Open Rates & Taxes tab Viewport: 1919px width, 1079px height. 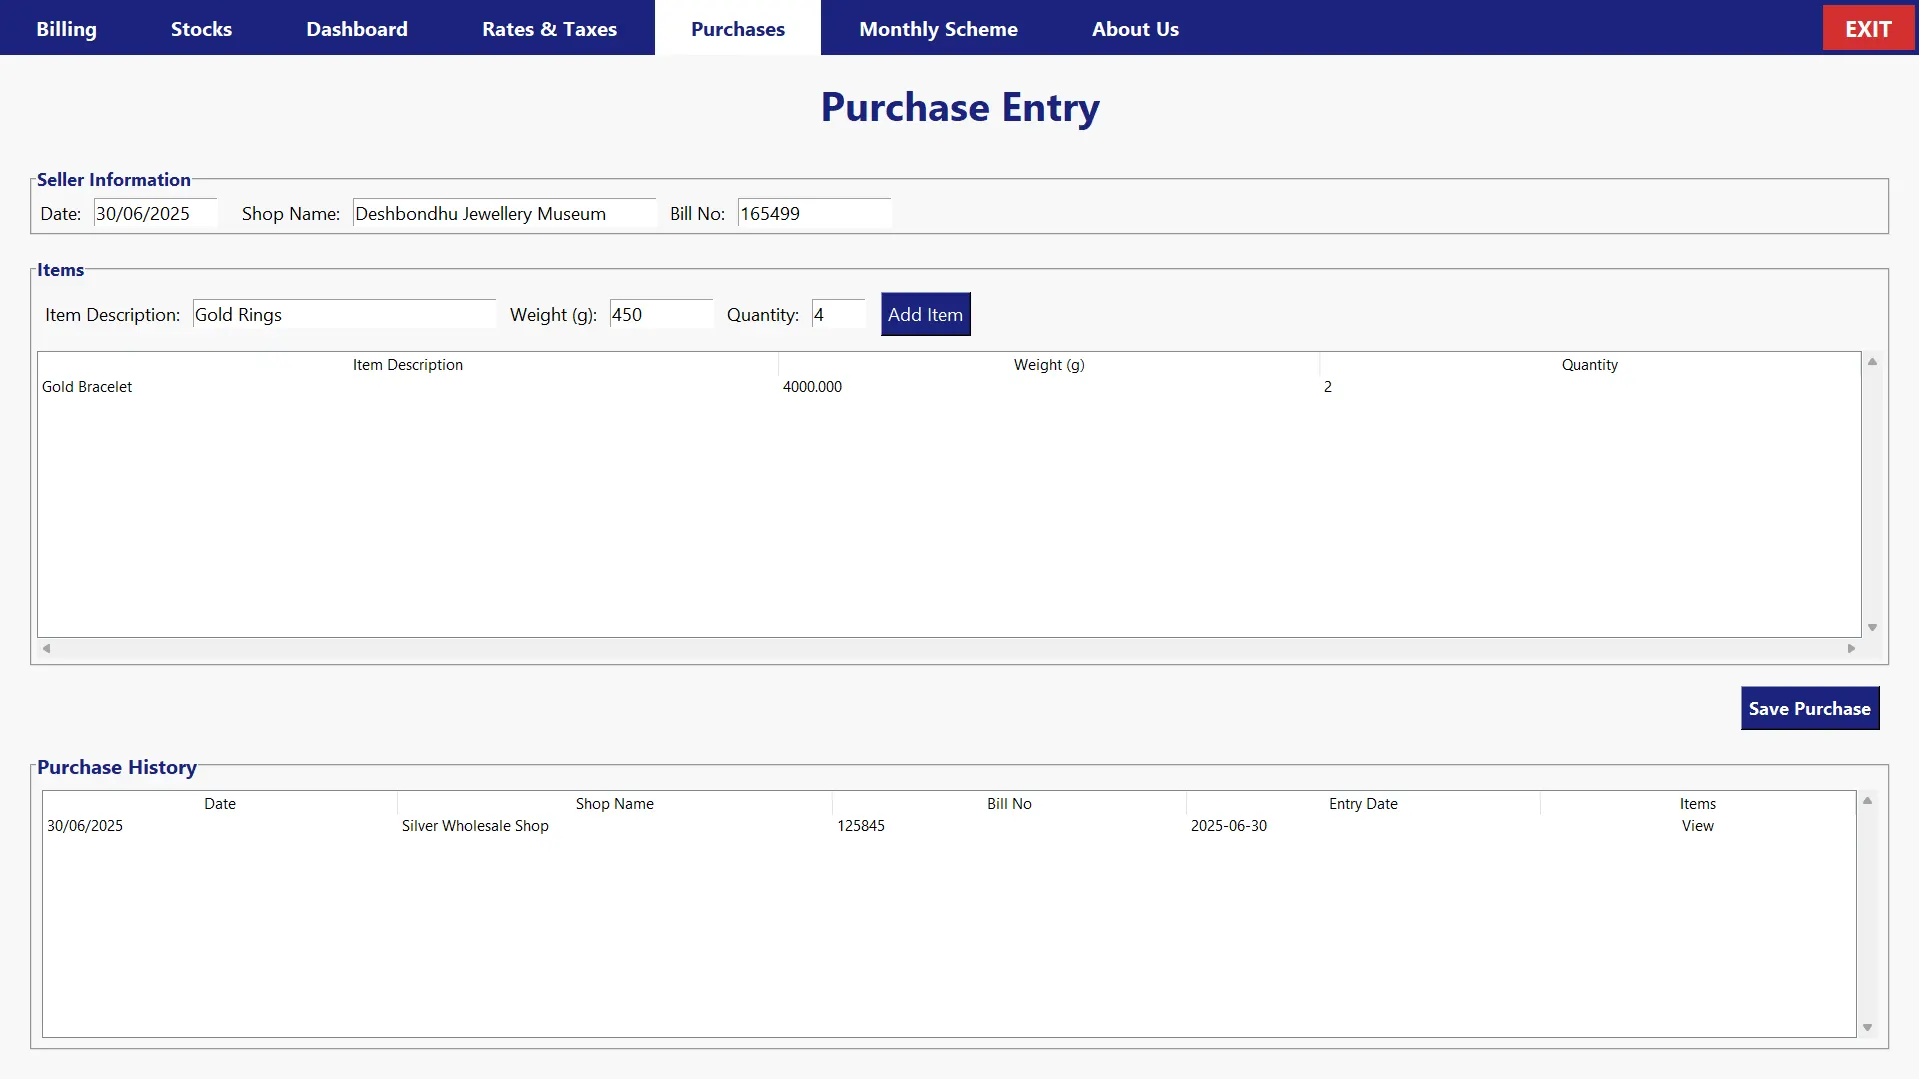[549, 29]
